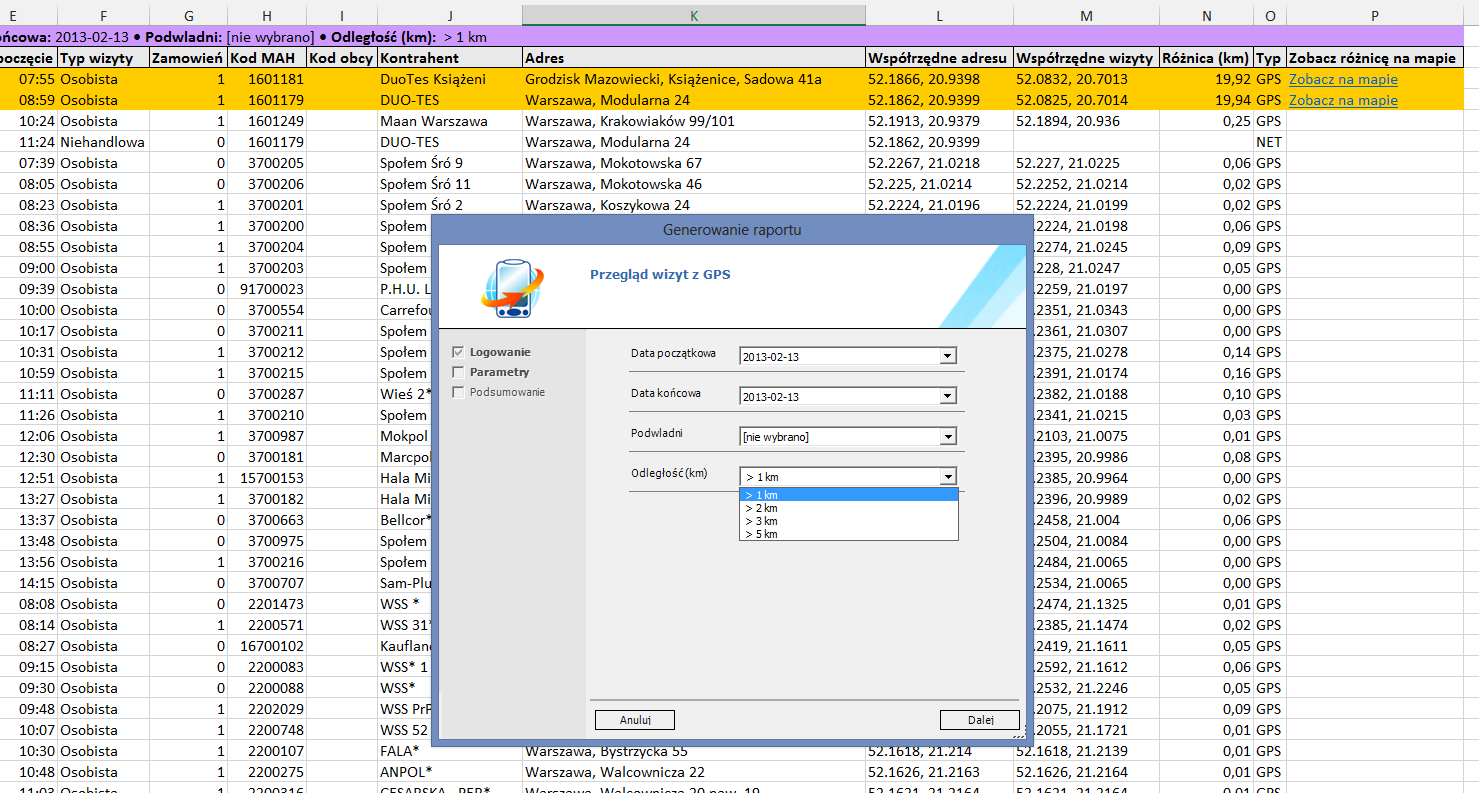Click the Dalej button
The image size is (1479, 793).
click(x=979, y=720)
